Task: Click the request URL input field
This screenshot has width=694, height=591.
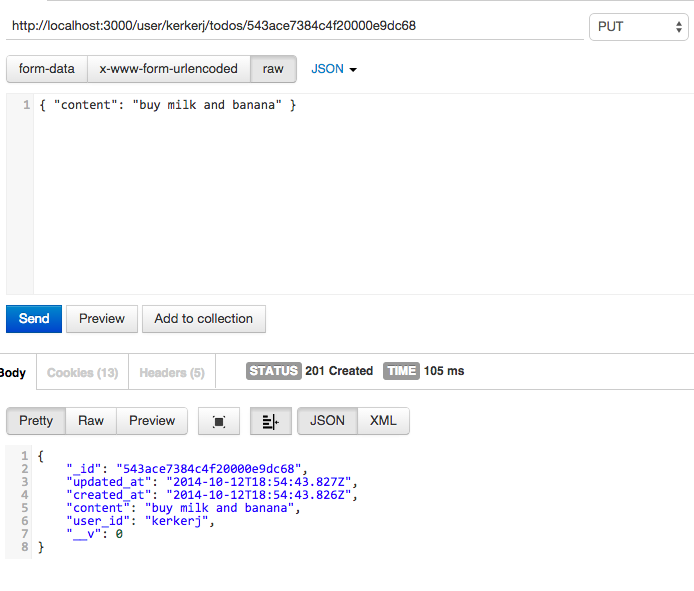Action: pos(295,26)
